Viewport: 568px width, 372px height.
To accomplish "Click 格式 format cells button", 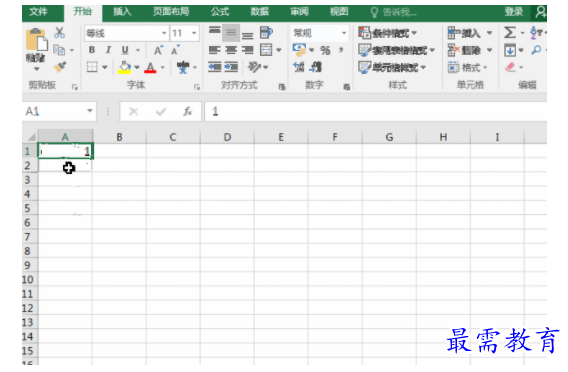I will click(467, 67).
